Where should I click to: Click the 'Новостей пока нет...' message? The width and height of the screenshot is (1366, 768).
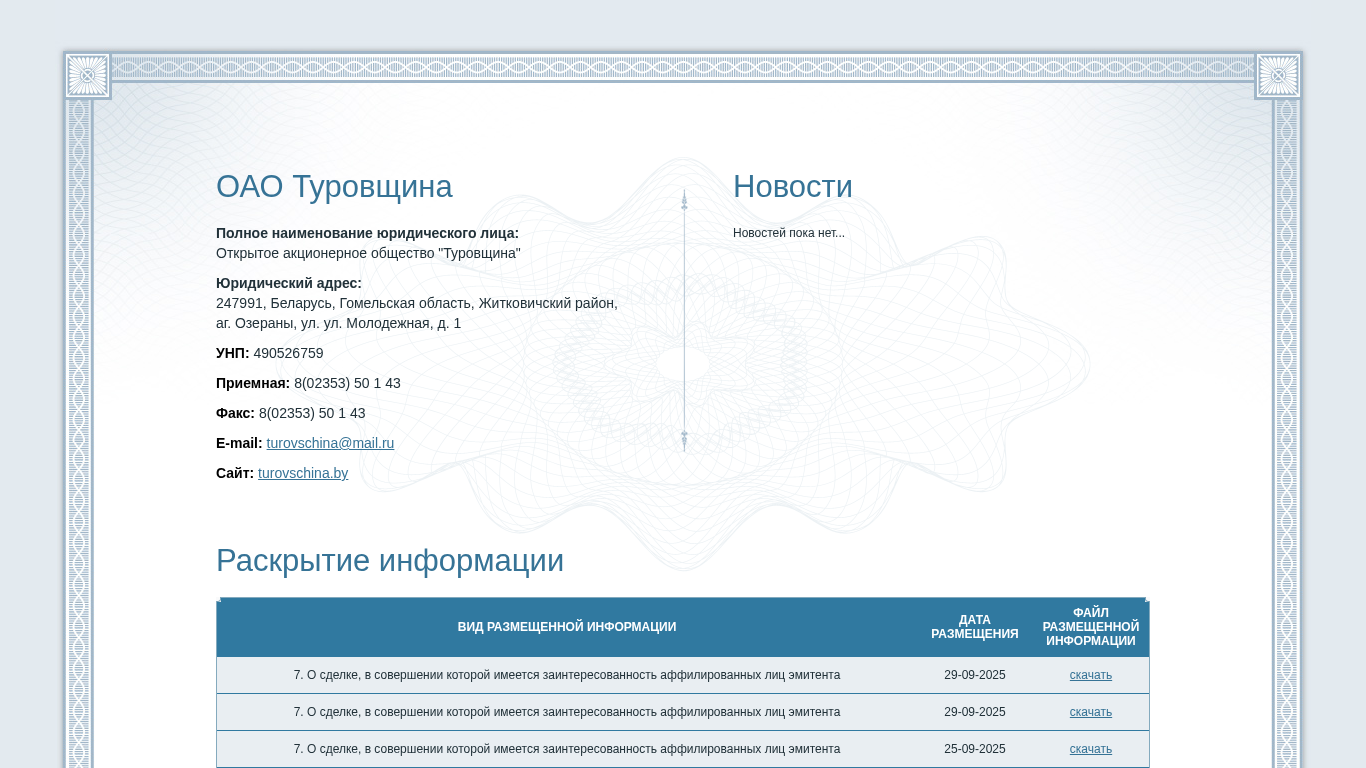(x=788, y=233)
